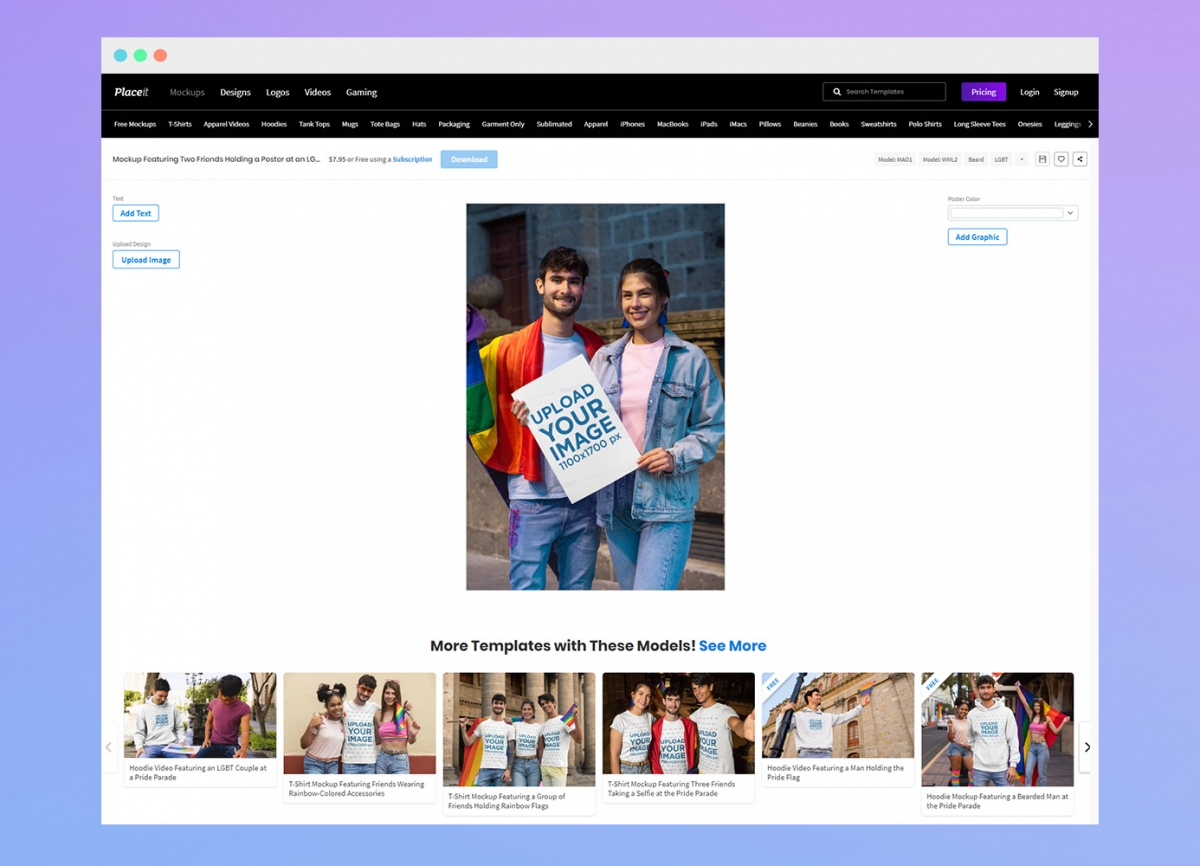Click the Placeit logo
The width and height of the screenshot is (1200, 866).
[131, 92]
